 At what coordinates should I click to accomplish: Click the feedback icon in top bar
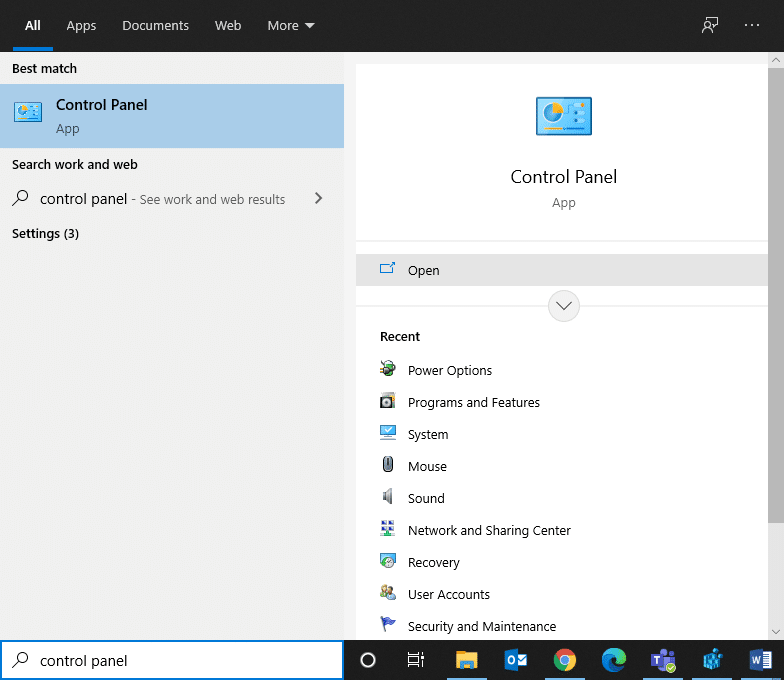(x=710, y=26)
